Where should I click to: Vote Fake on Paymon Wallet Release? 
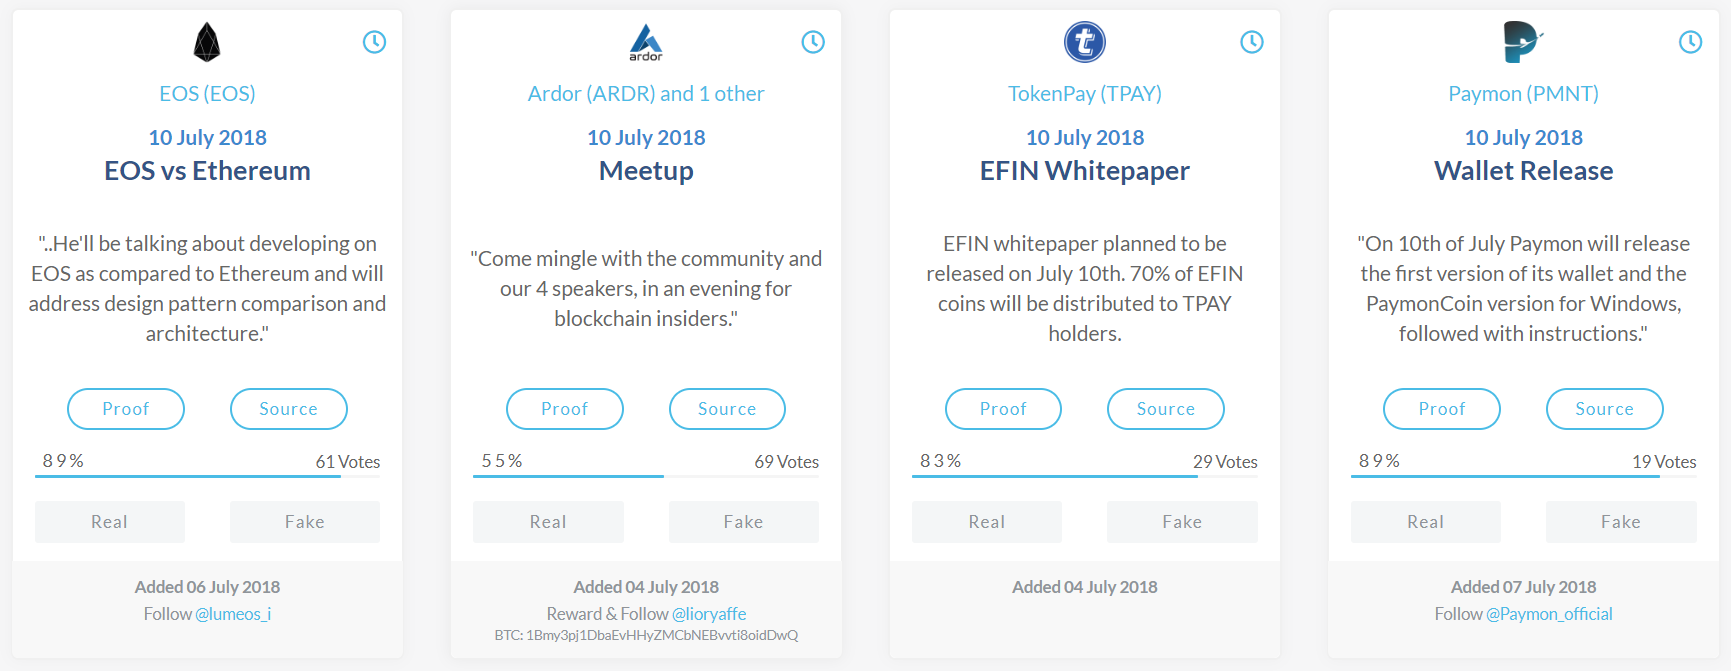[1620, 522]
